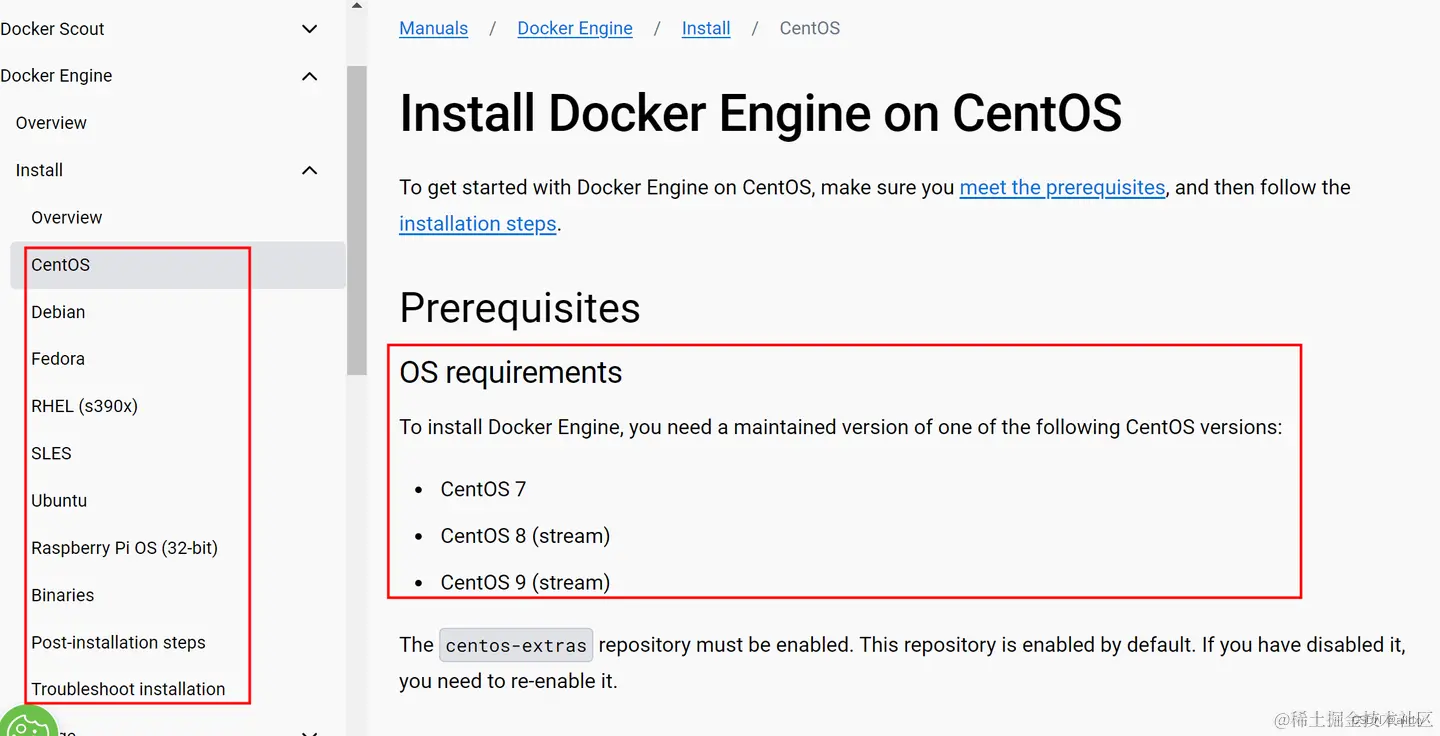The width and height of the screenshot is (1440, 736).
Task: Collapse the Install subsection chevron
Action: click(x=310, y=171)
